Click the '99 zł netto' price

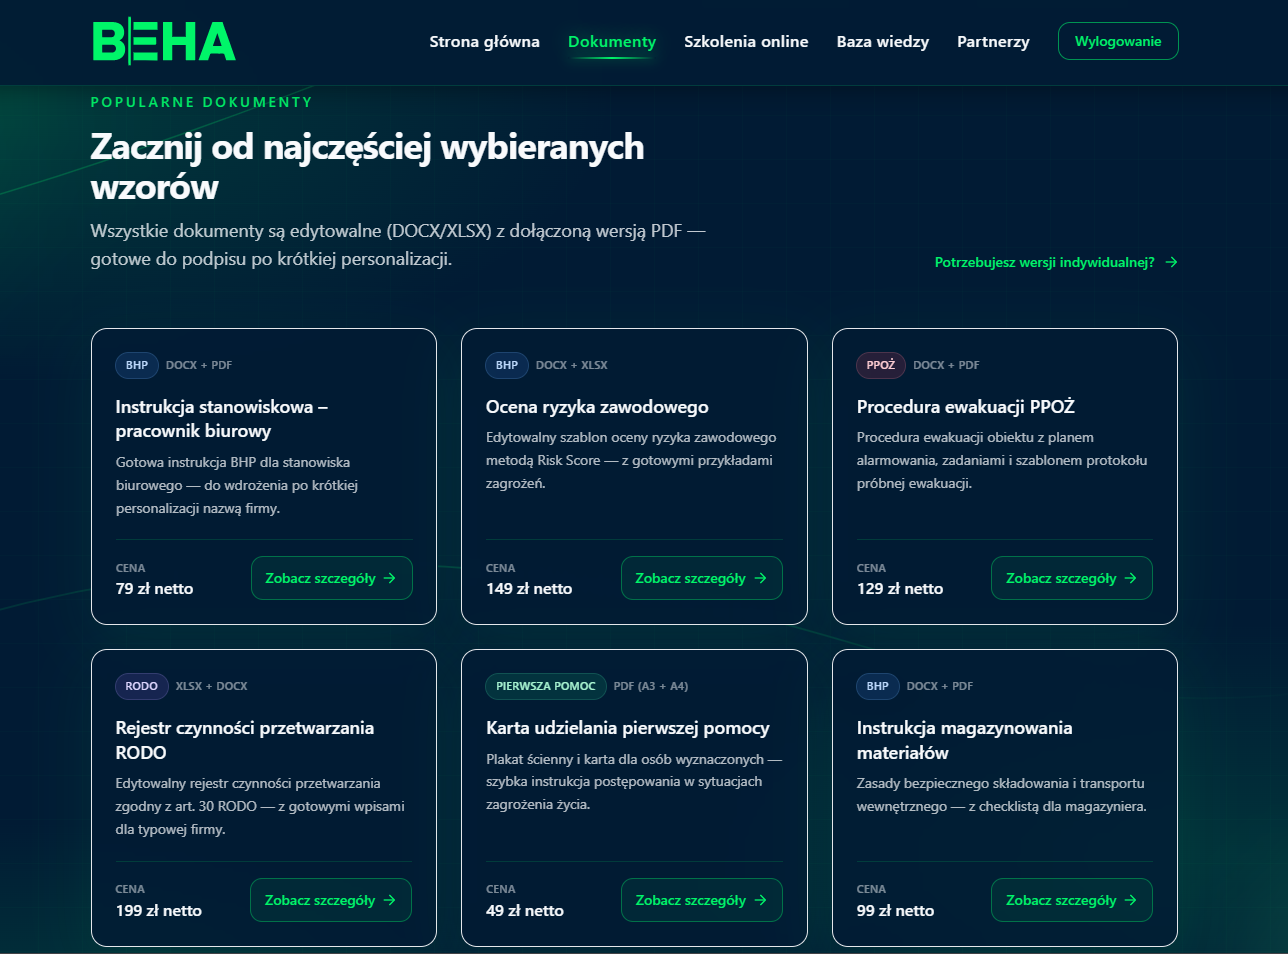pos(896,911)
